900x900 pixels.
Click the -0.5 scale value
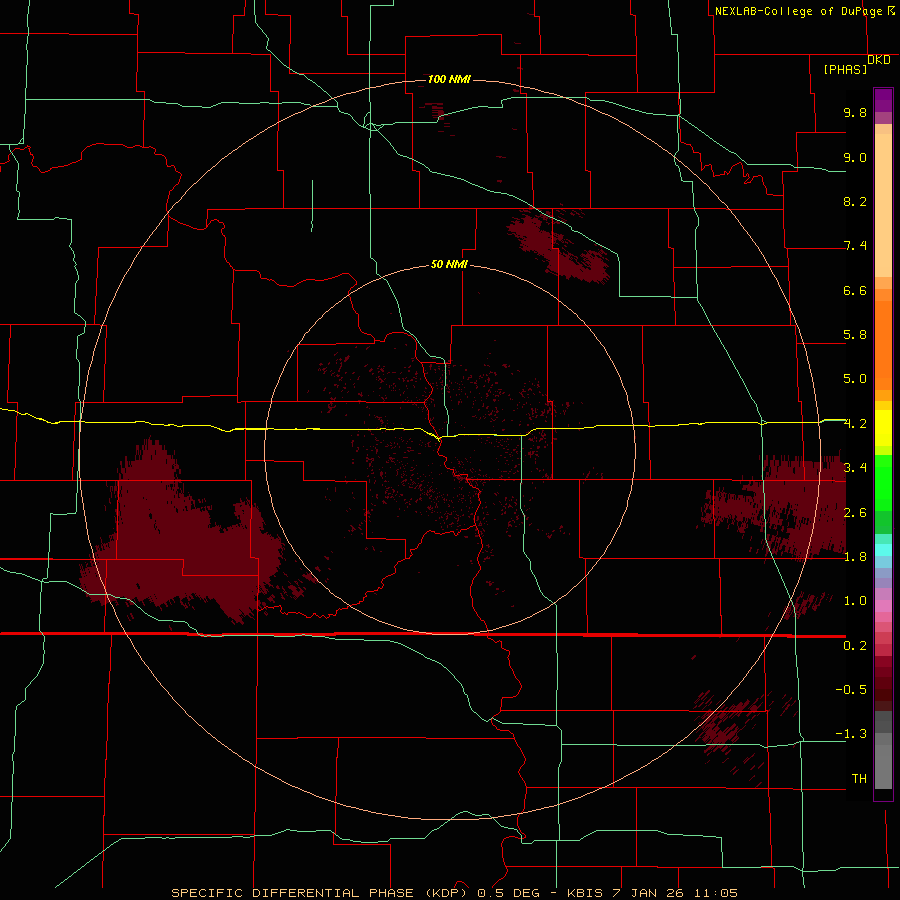851,689
